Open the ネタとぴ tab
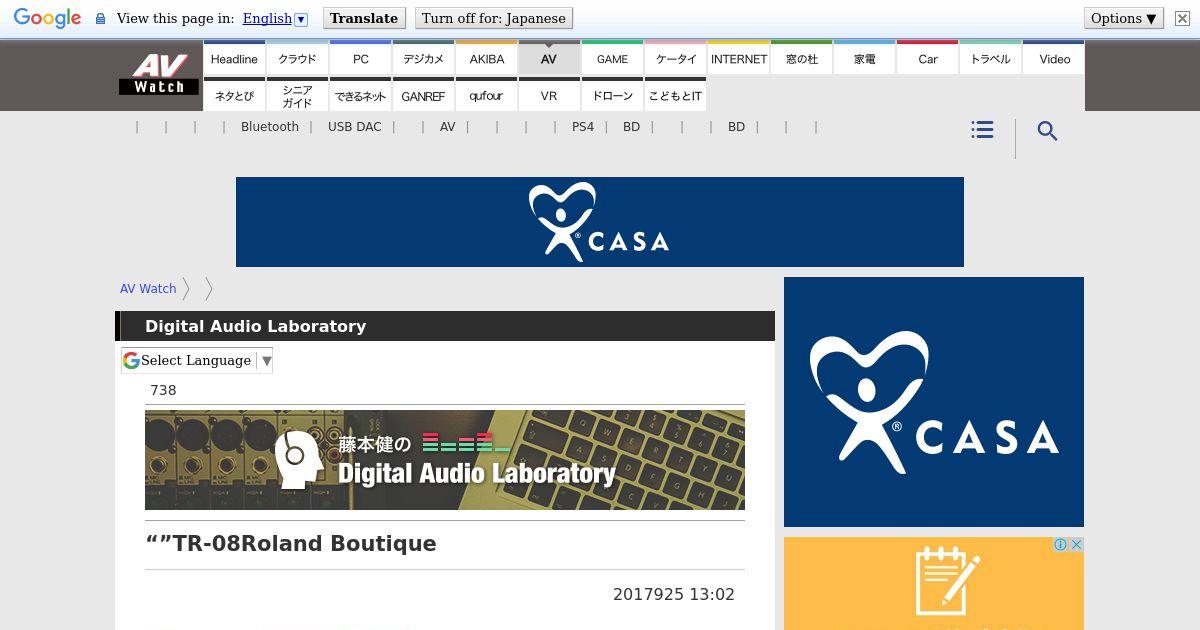1200x630 pixels. 234,95
